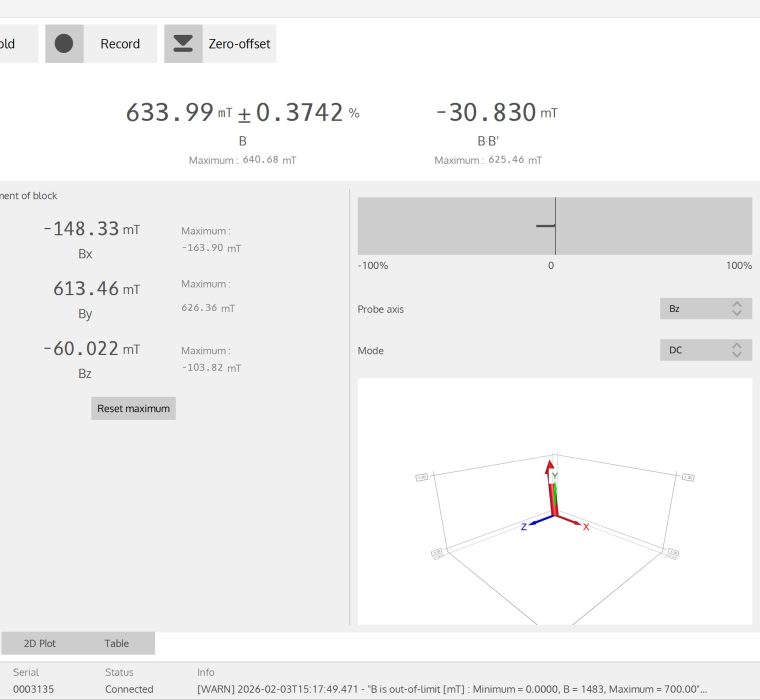760x700 pixels.
Task: Click the Zero-offset icon
Action: (183, 44)
